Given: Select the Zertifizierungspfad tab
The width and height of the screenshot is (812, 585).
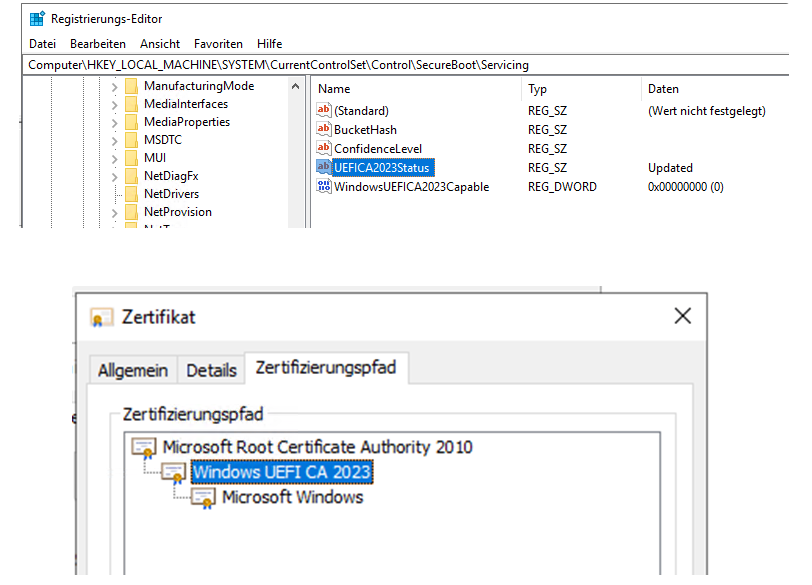Looking at the screenshot, I should (x=326, y=368).
